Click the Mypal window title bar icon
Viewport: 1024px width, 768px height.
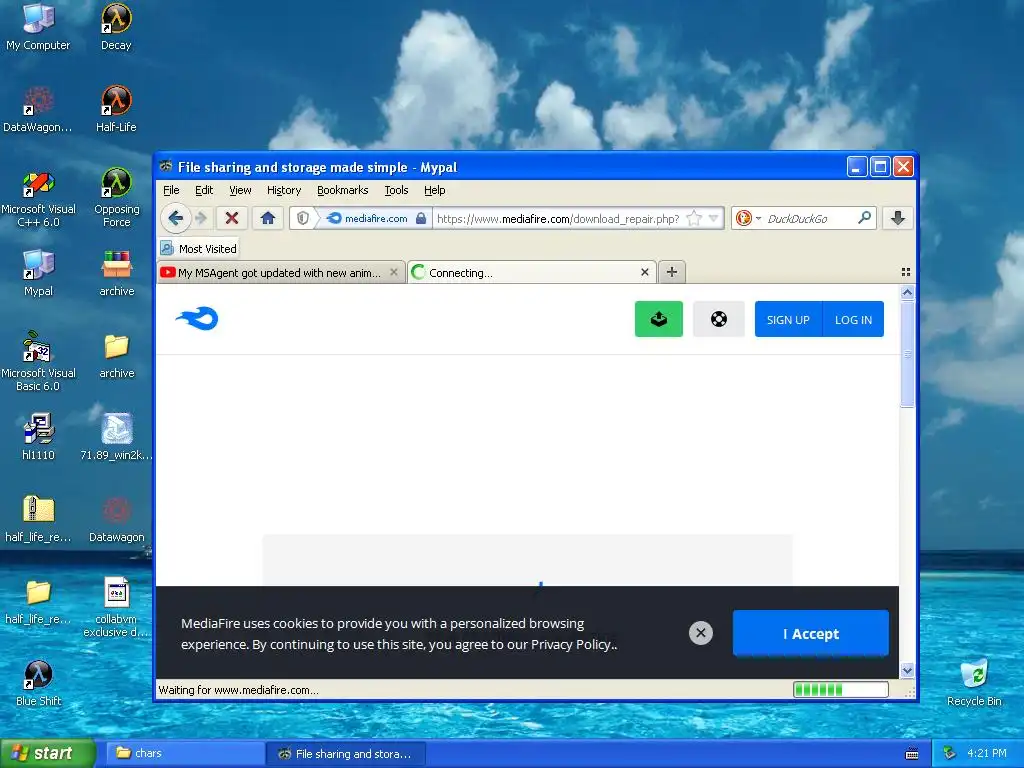(x=166, y=167)
